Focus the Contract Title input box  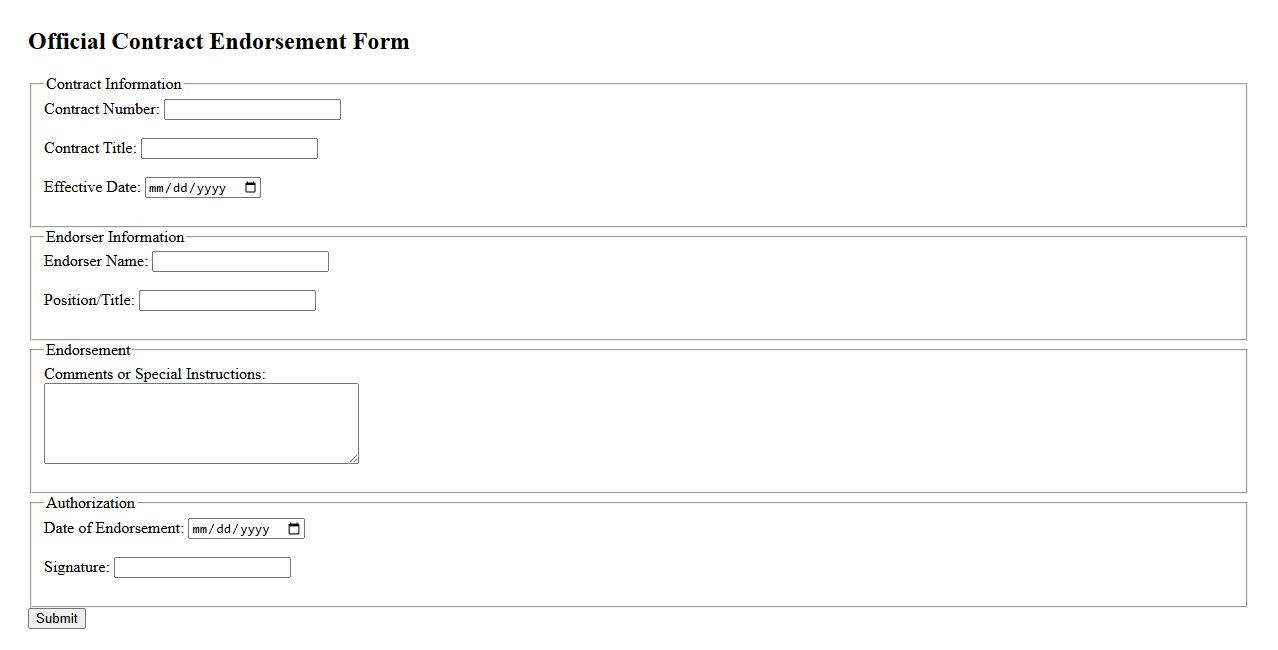[x=229, y=149]
